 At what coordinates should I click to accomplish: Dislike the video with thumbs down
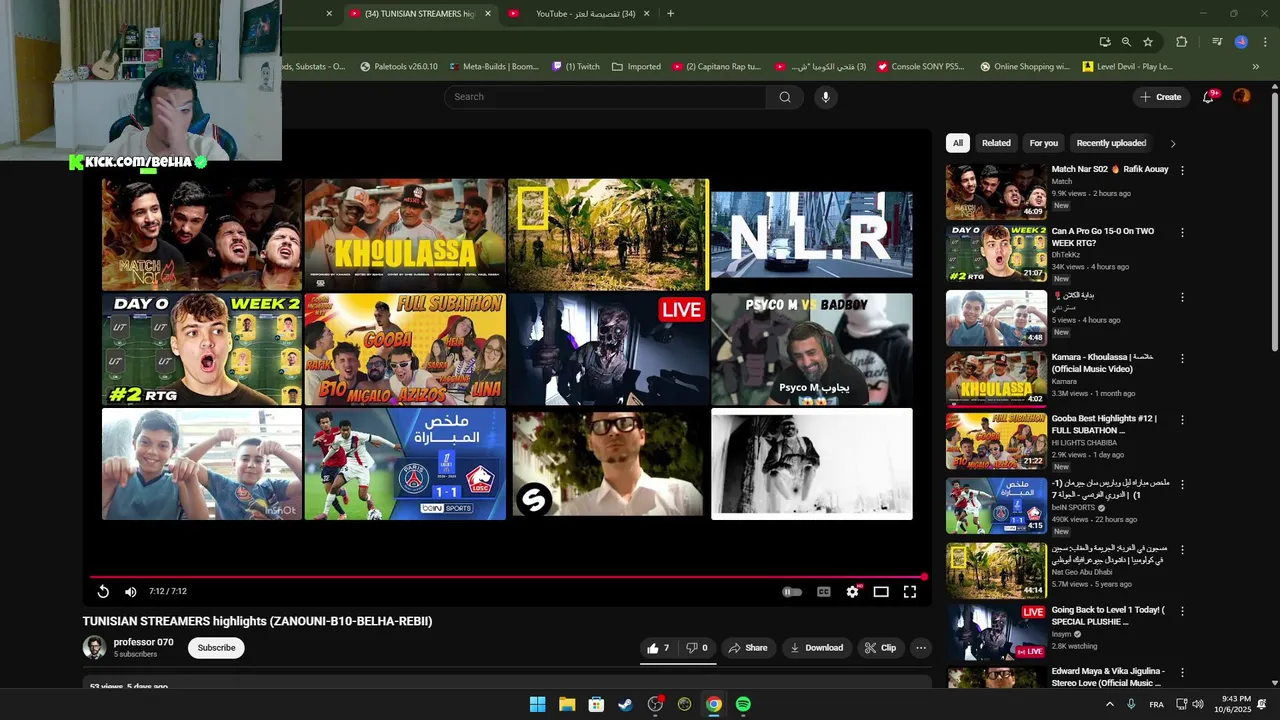[697, 648]
